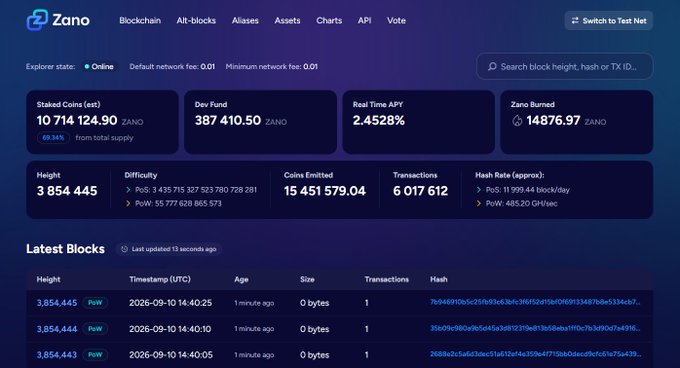Click the orange PoW chevron under Hash Rate

[x=479, y=203]
